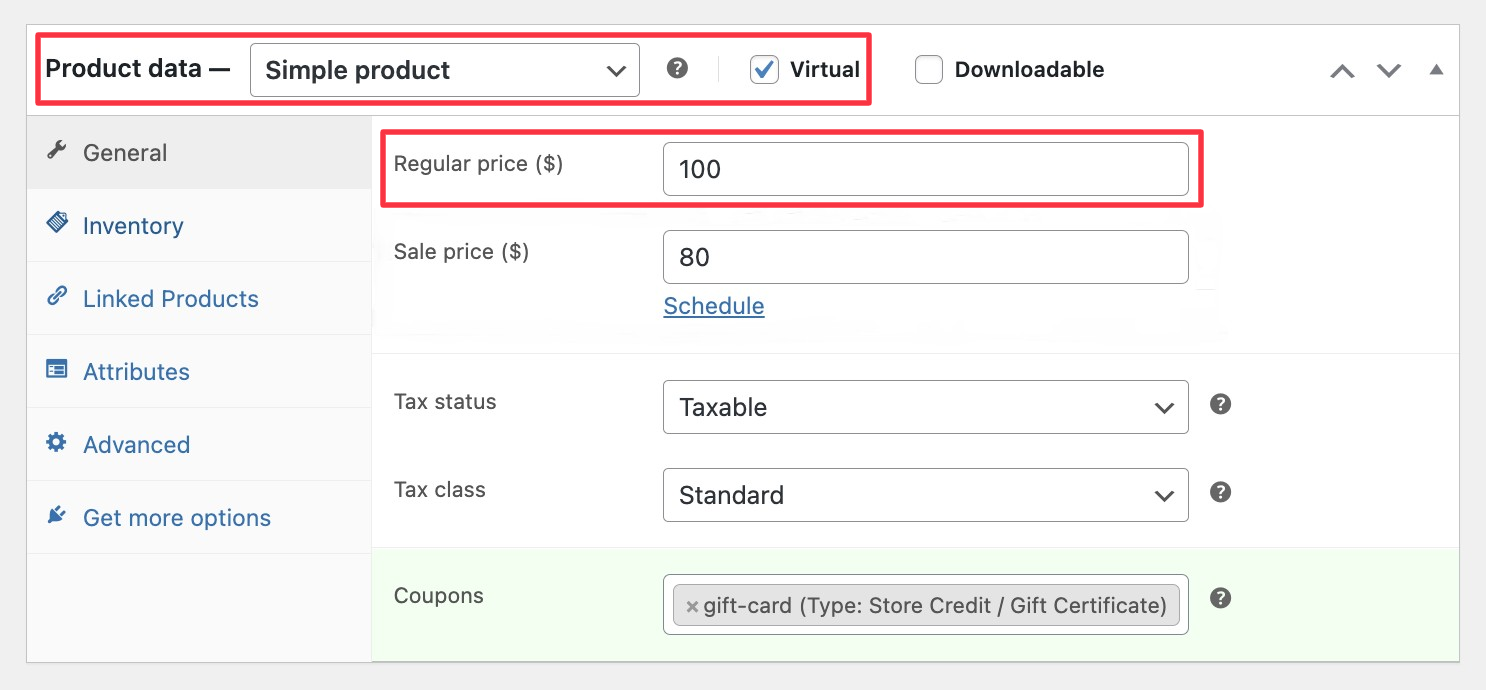Click the Tax class help icon
This screenshot has width=1486, height=690.
(1220, 492)
